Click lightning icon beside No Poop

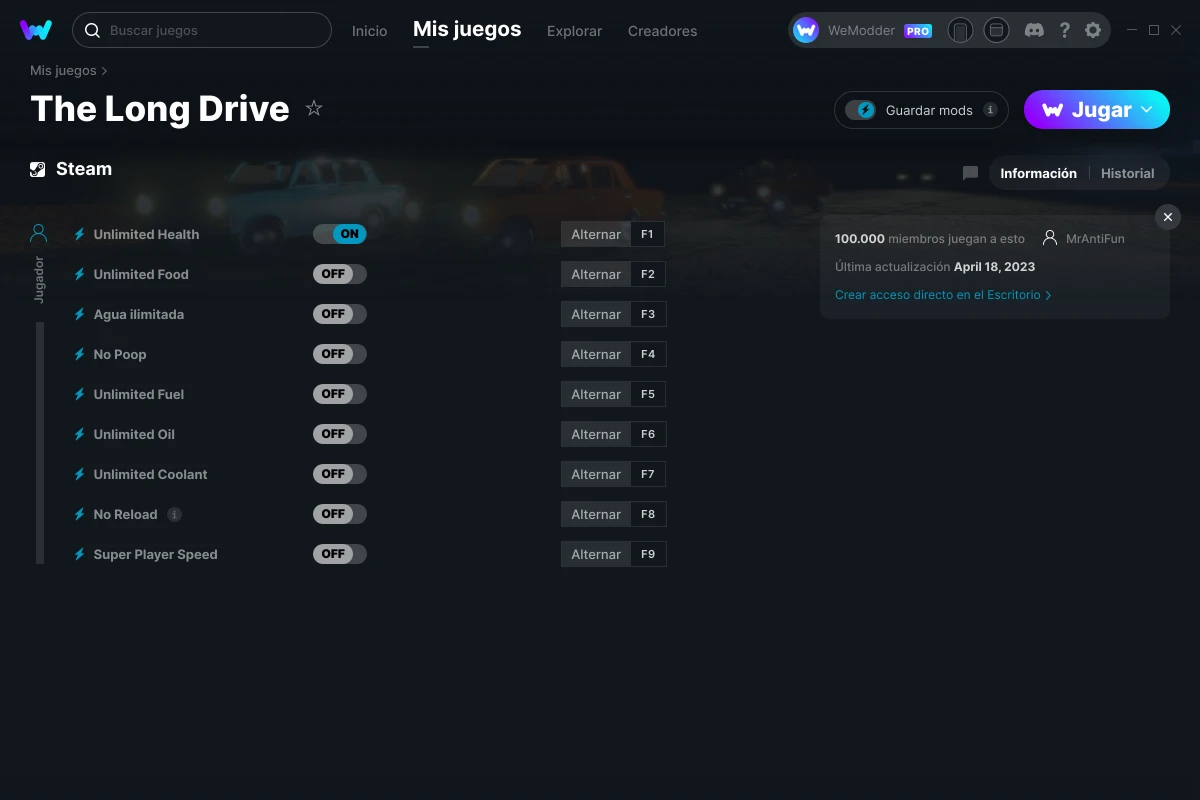tap(79, 354)
